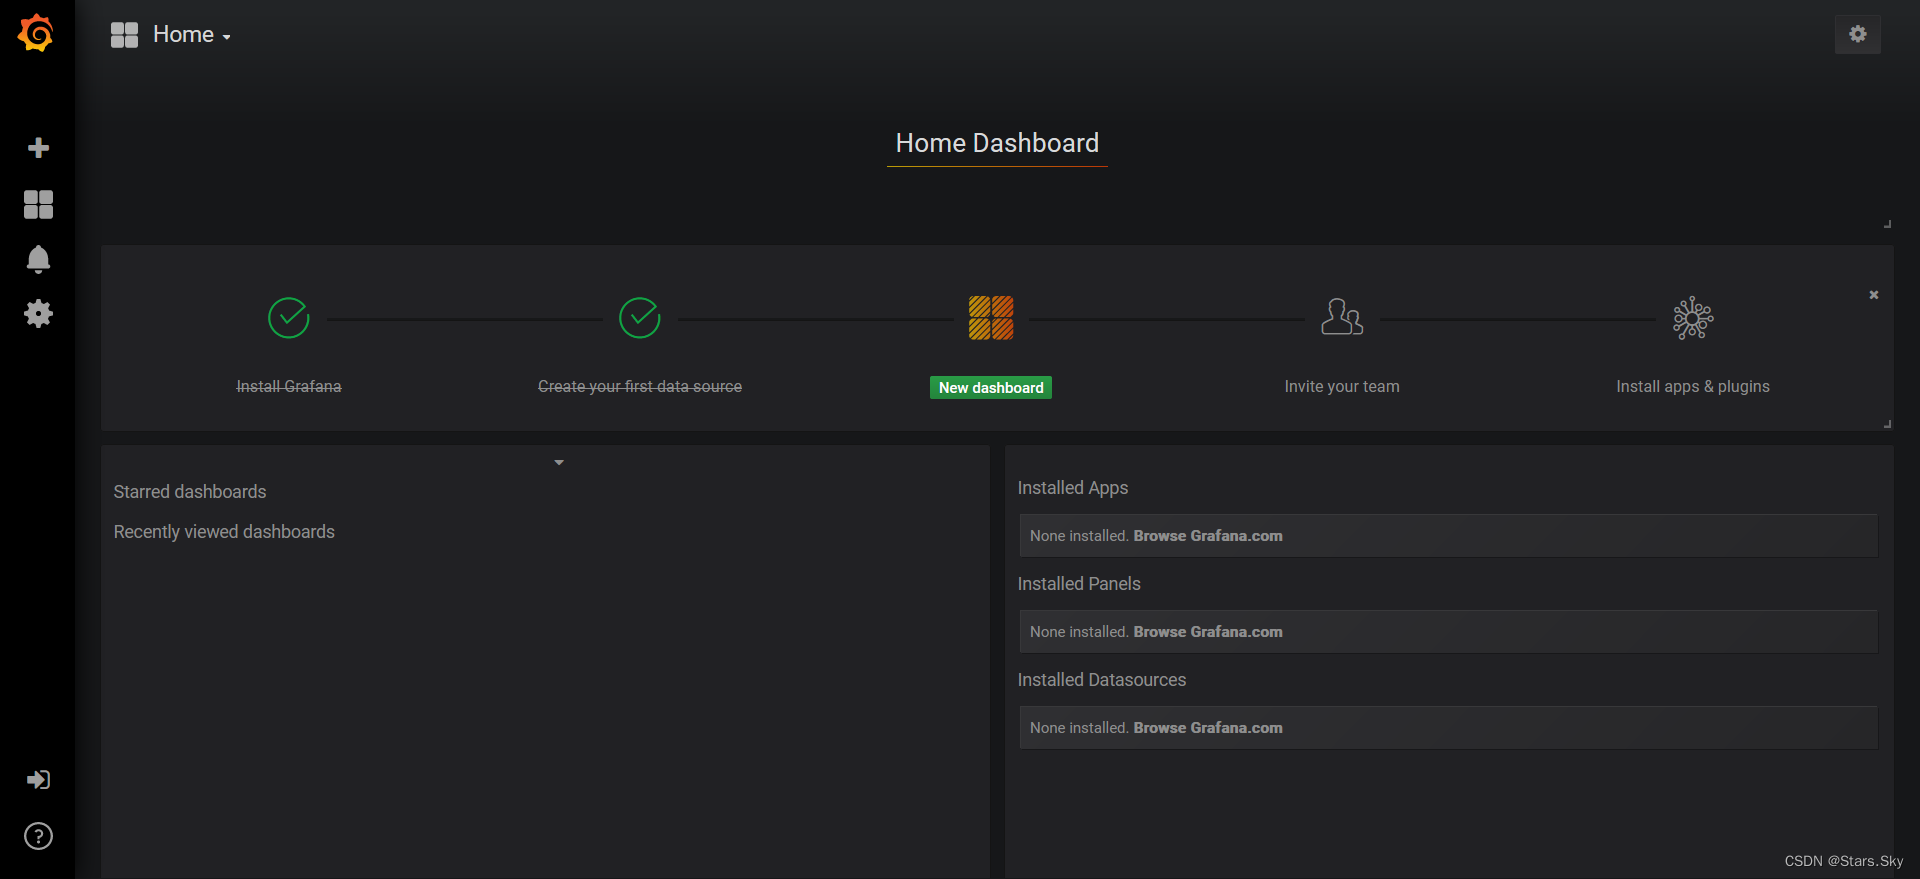
Task: Open the Create plus menu in sidebar
Action: [38, 148]
